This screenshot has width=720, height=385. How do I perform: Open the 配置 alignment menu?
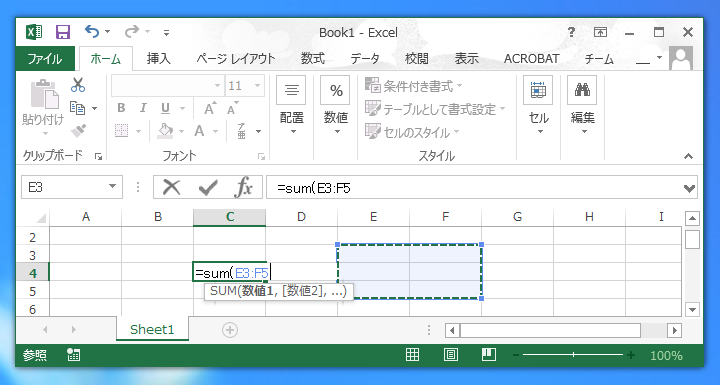[x=292, y=107]
